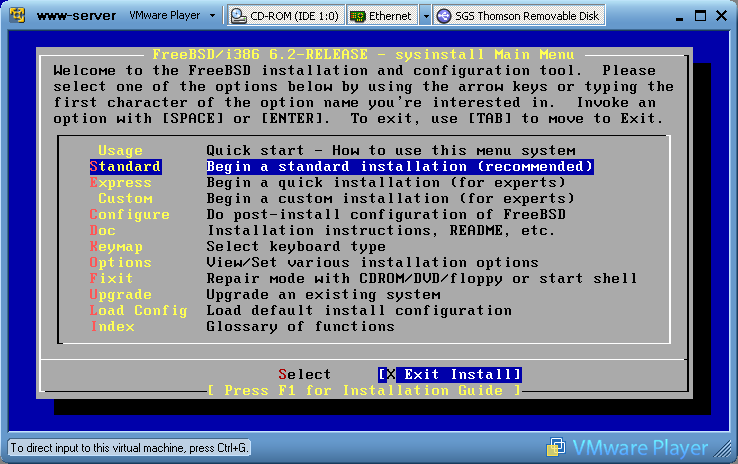
Task: Click the X Exit Install button
Action: point(449,375)
